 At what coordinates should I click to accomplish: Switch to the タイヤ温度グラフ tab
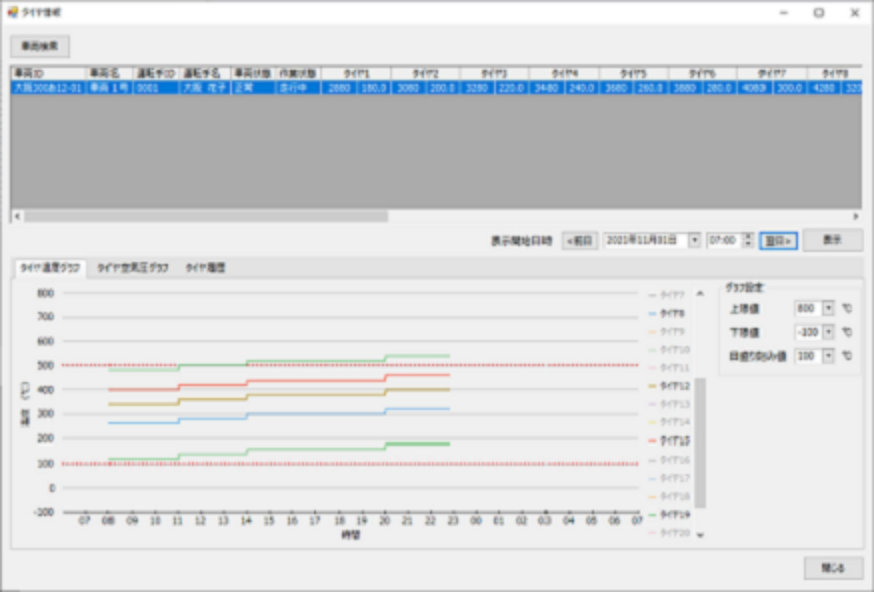point(50,268)
